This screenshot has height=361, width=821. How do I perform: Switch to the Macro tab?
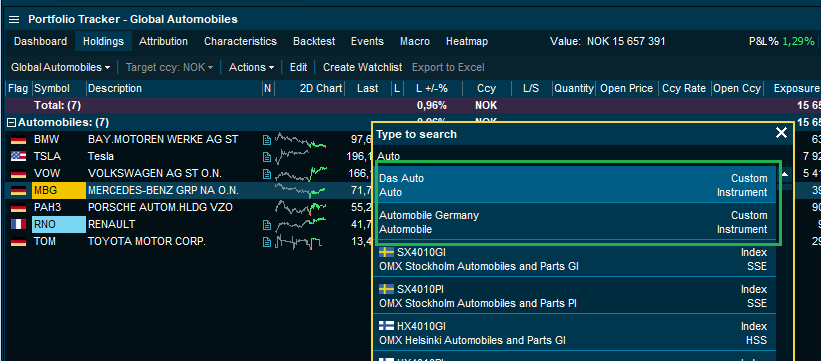point(415,41)
